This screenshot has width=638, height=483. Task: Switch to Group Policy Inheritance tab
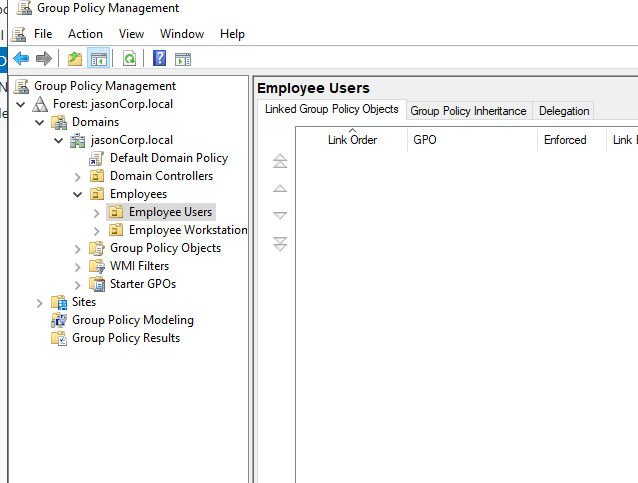click(x=468, y=111)
